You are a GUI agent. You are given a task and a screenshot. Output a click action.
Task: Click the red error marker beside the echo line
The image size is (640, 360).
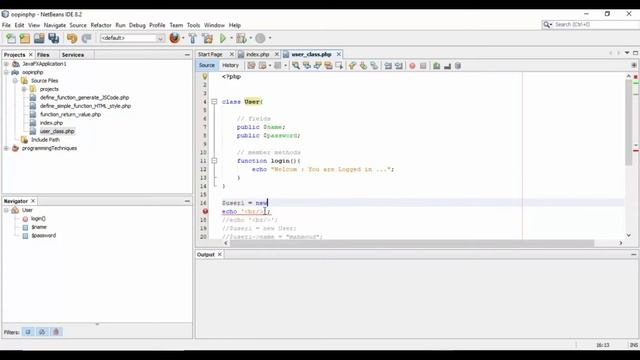205,211
